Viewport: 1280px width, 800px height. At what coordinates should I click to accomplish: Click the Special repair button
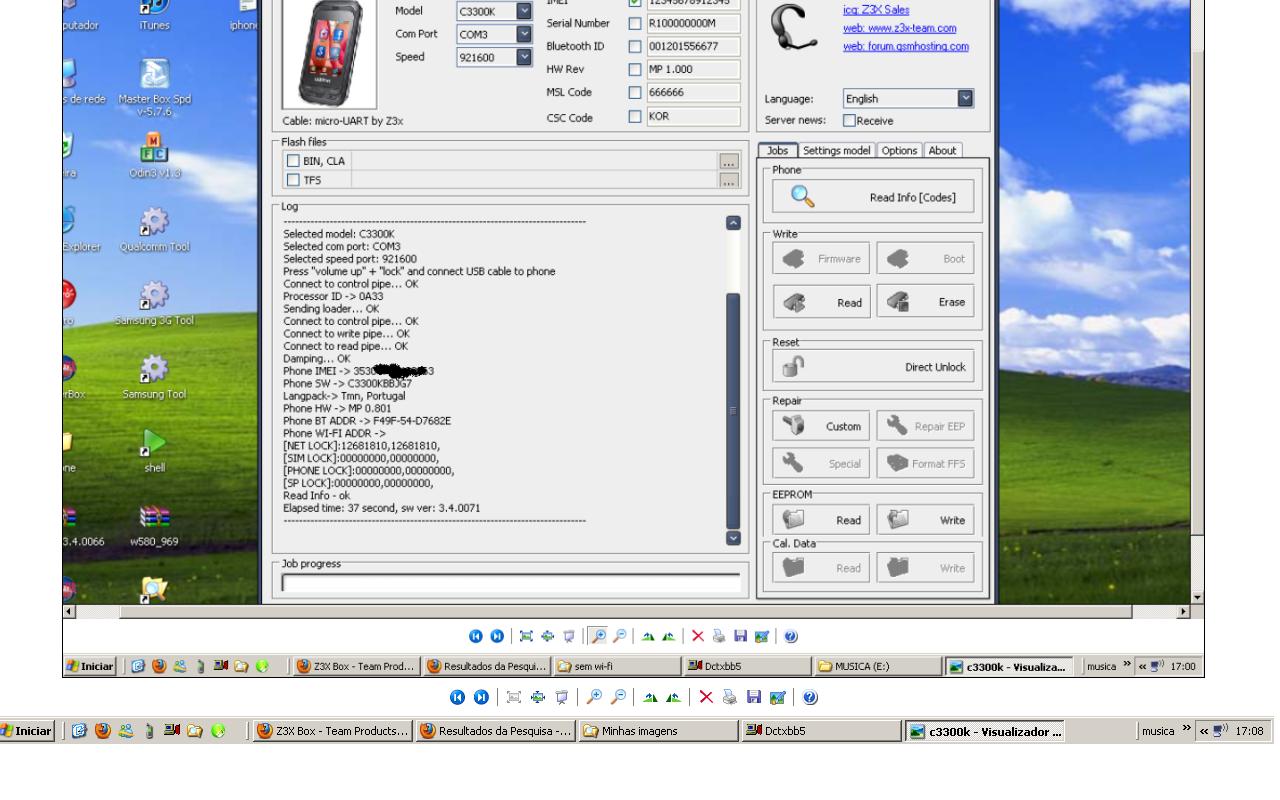coord(822,463)
